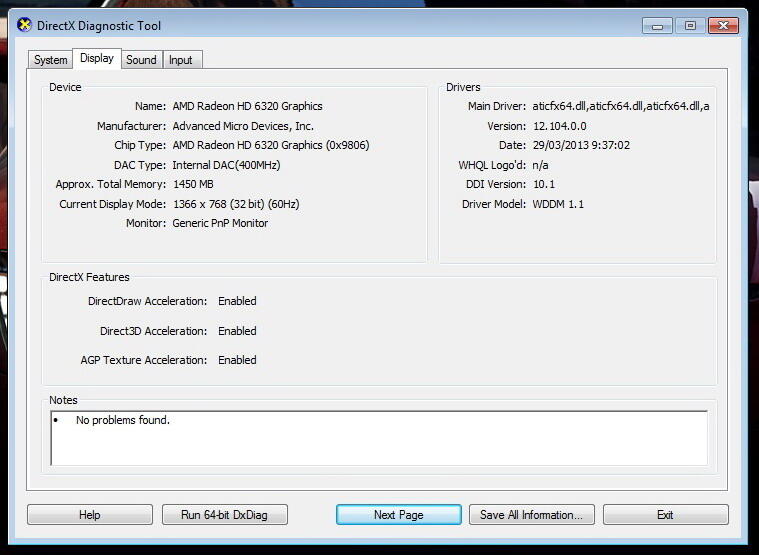Click display mode '1366 x 768 (32 bit) (60Hz)'
The image size is (759, 555).
[x=236, y=204]
